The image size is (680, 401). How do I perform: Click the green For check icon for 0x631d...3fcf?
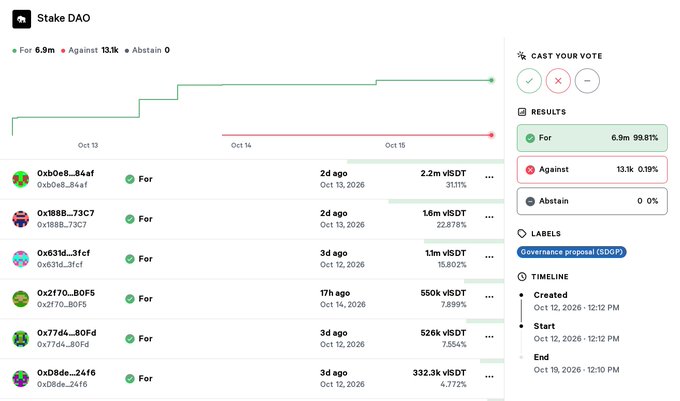pyautogui.click(x=130, y=259)
